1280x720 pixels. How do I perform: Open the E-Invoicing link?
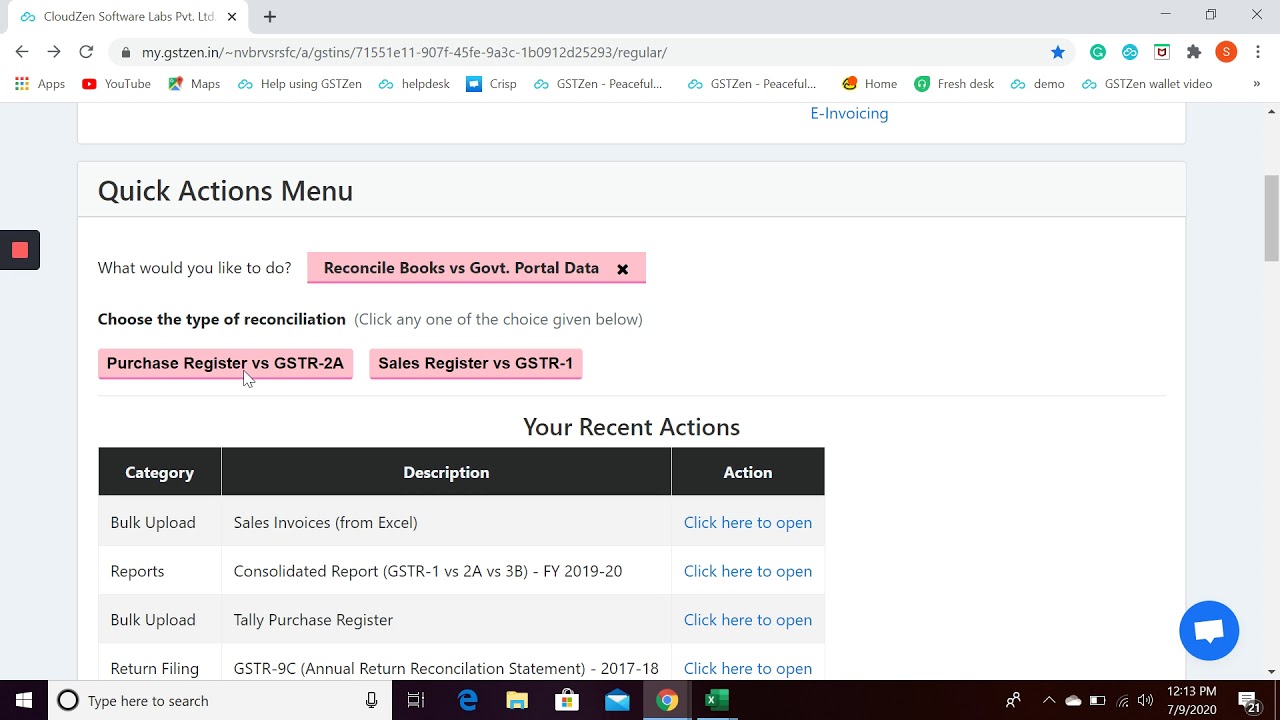point(849,113)
